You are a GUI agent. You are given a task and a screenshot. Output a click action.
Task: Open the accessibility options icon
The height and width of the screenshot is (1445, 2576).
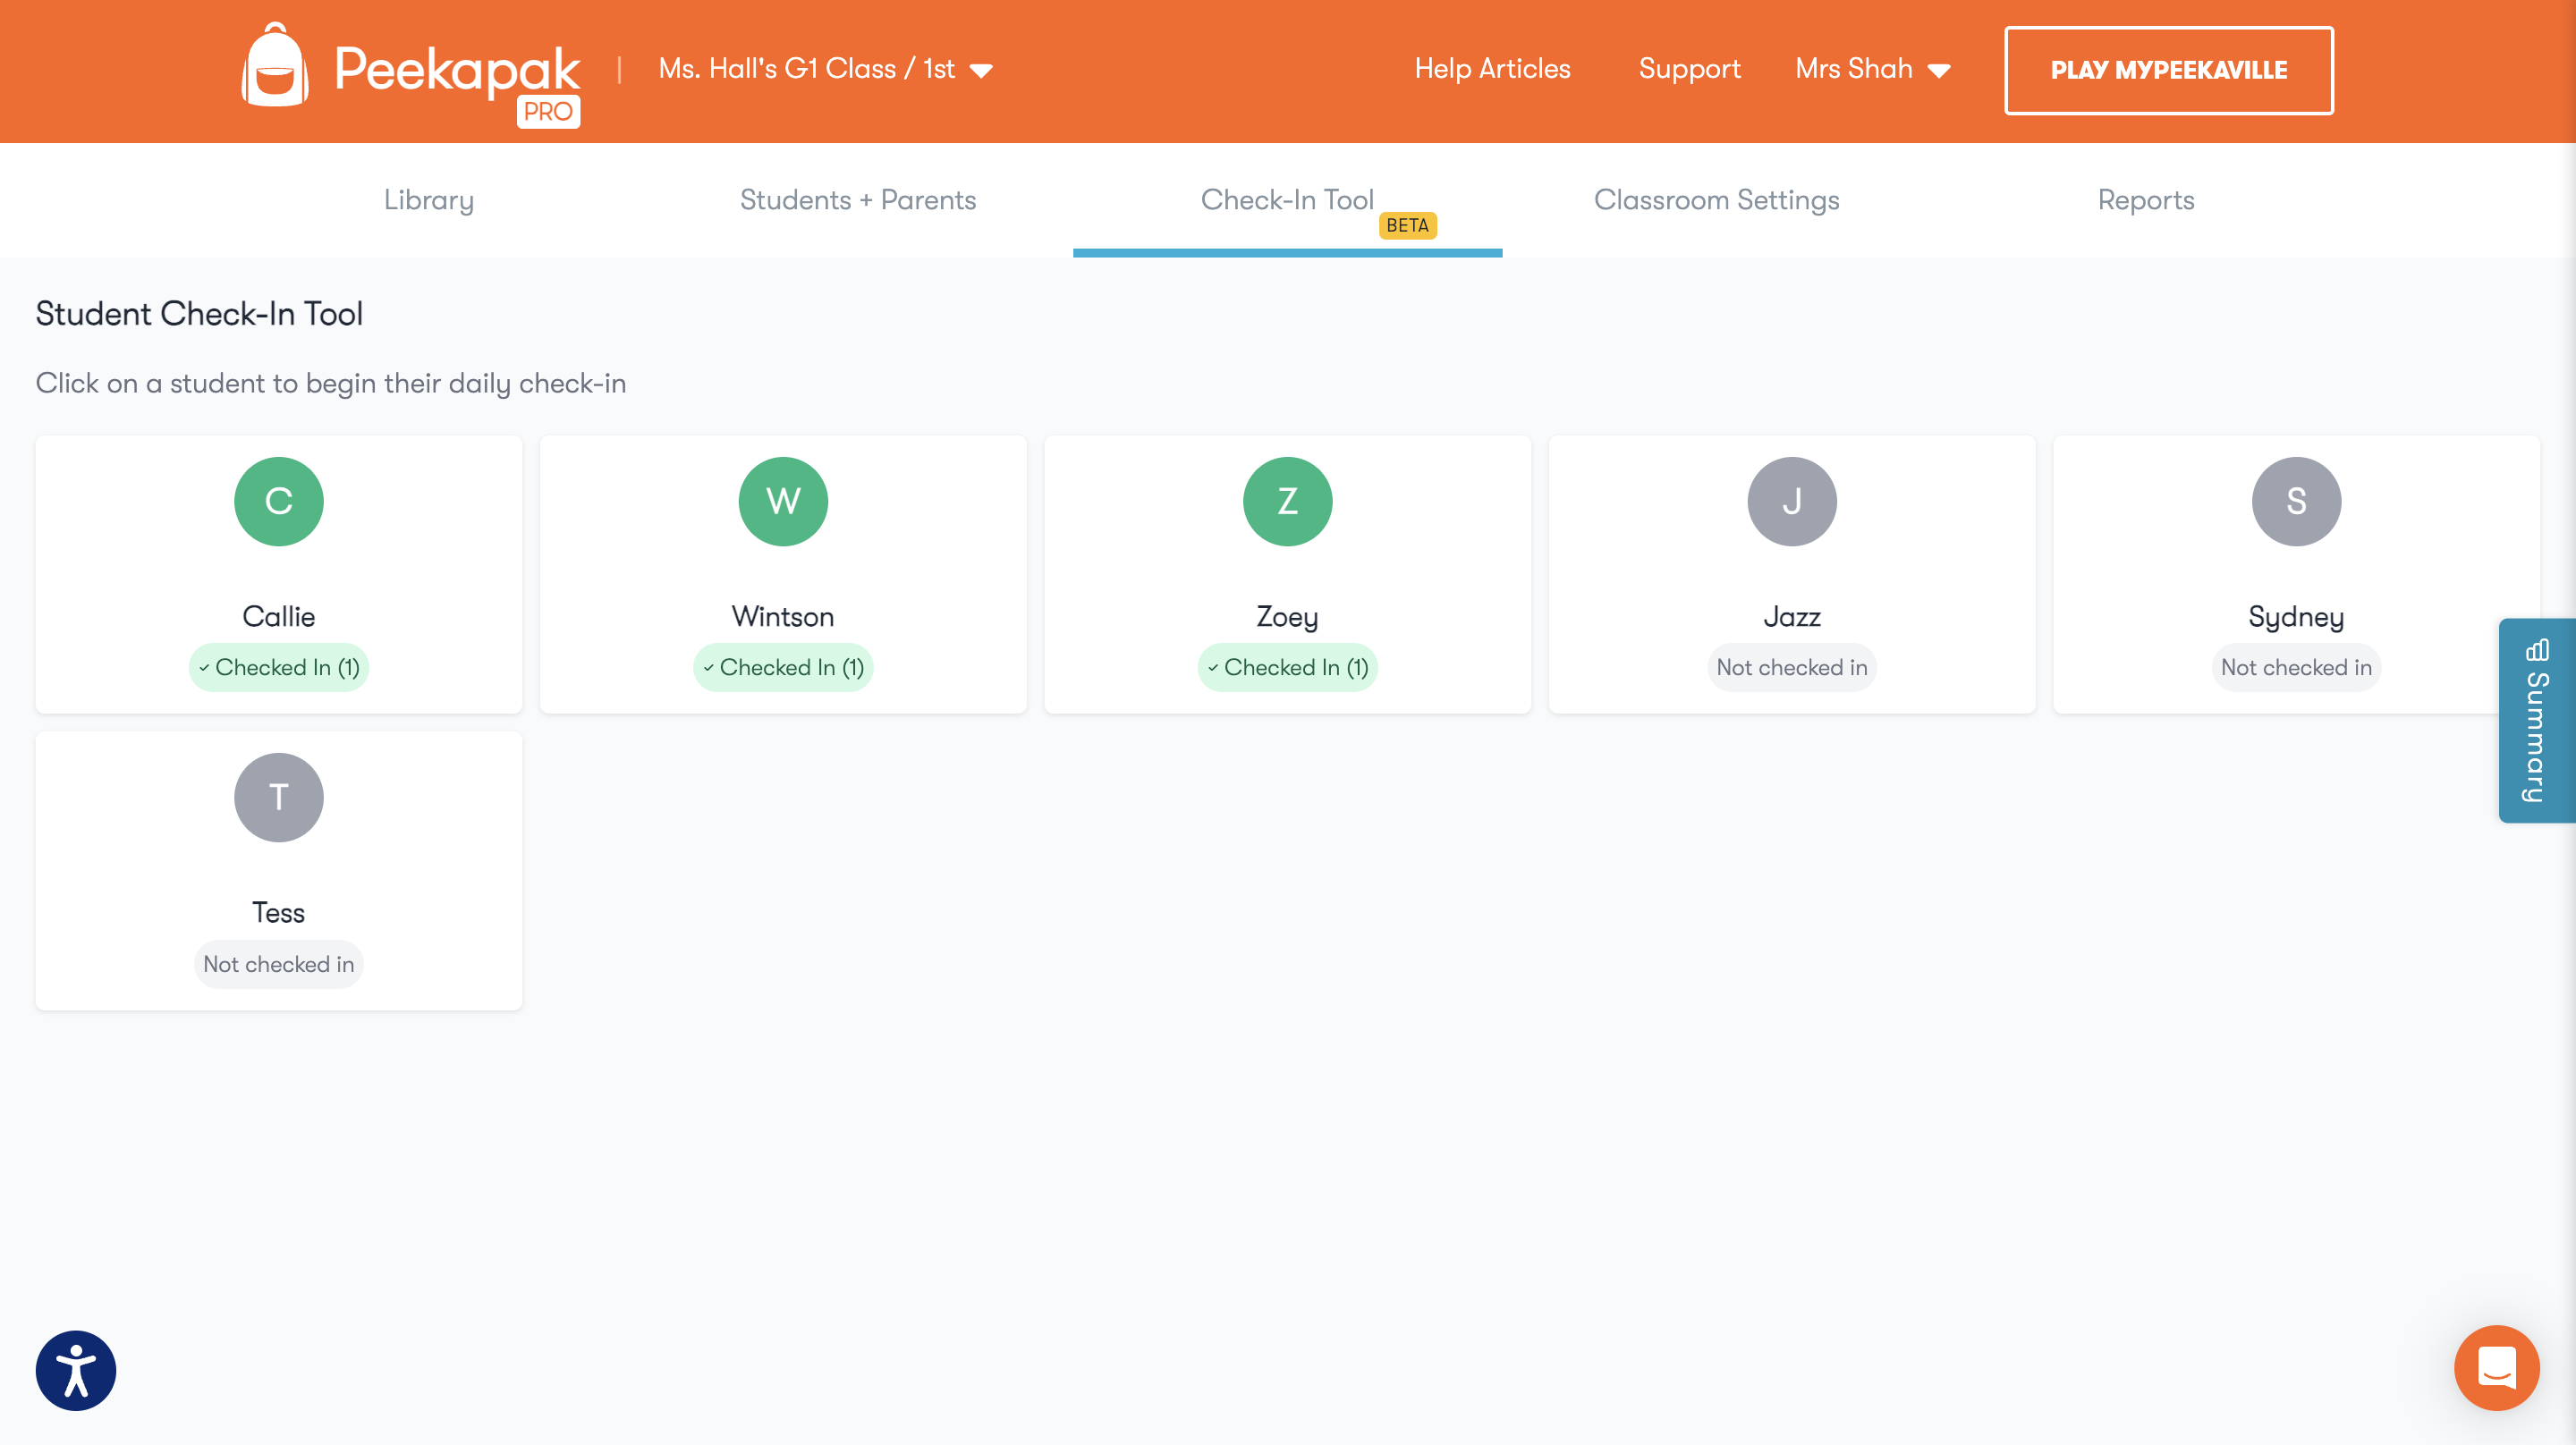coord(76,1370)
